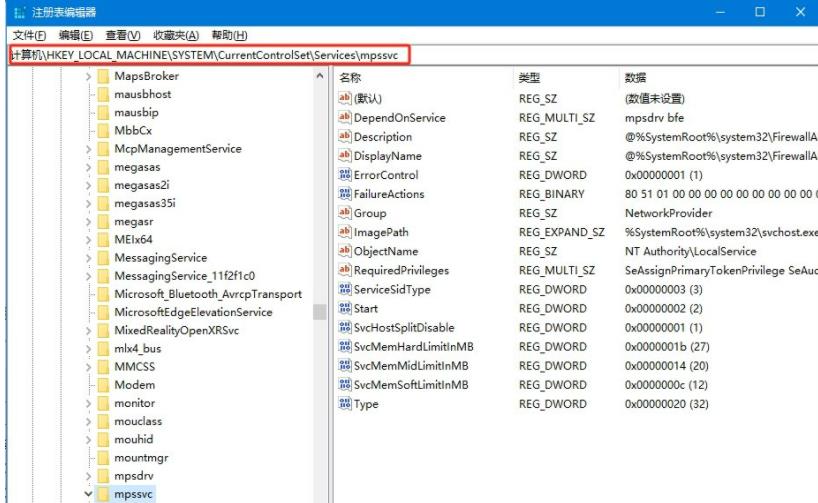Click the string icon beside Description

344,136
